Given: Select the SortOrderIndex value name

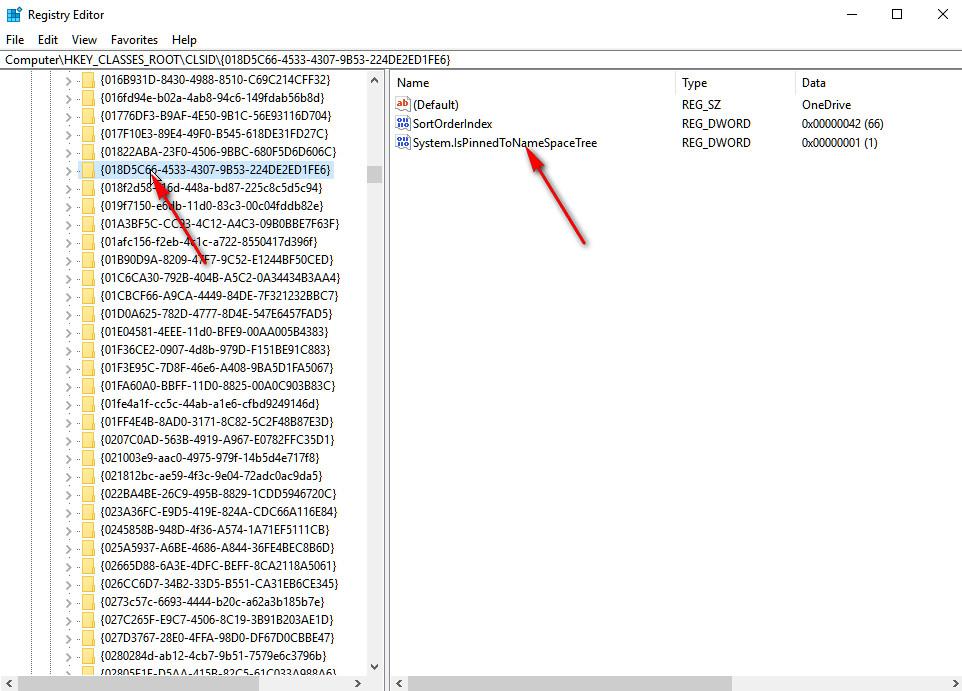Looking at the screenshot, I should coord(452,123).
